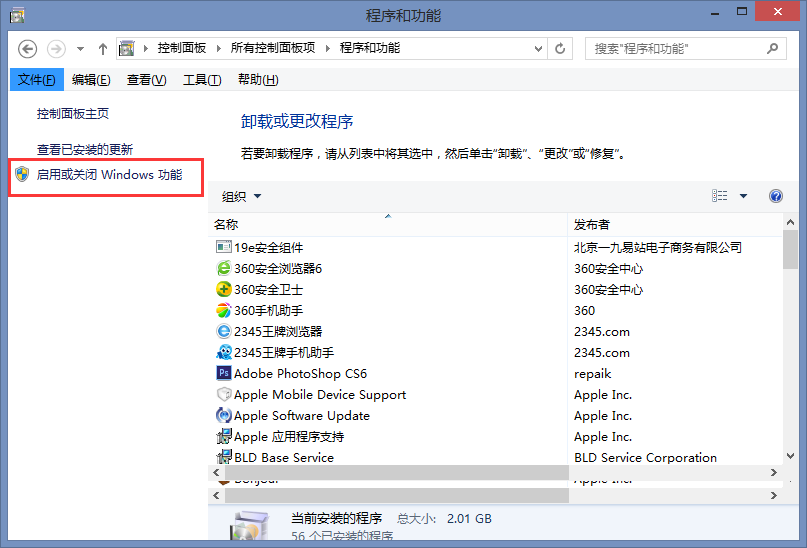
Task: Open the 查看(V) menu
Action: click(147, 80)
